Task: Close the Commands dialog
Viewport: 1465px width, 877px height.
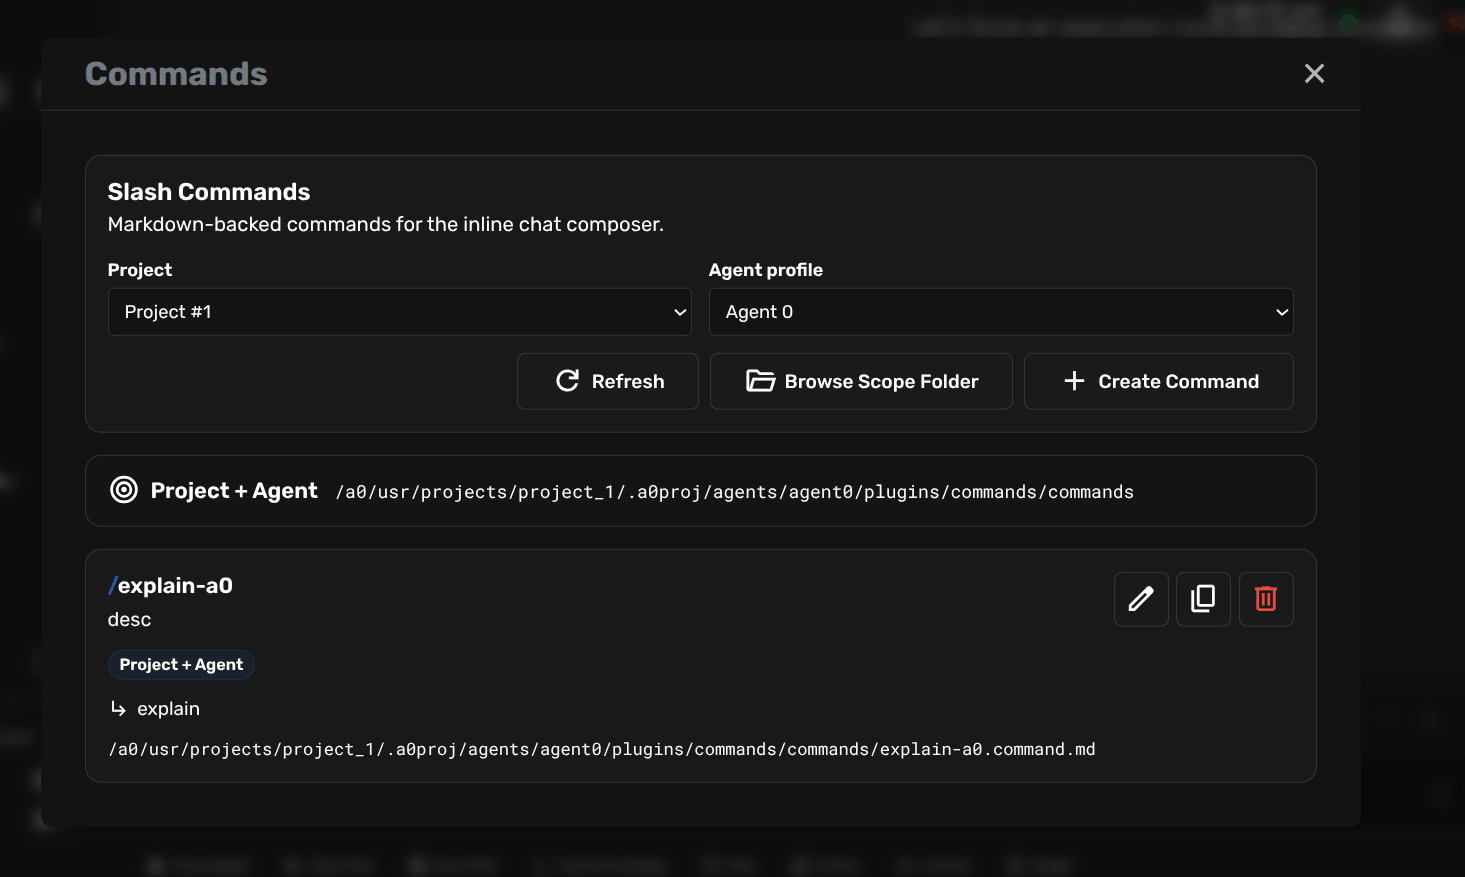Action: point(1314,74)
